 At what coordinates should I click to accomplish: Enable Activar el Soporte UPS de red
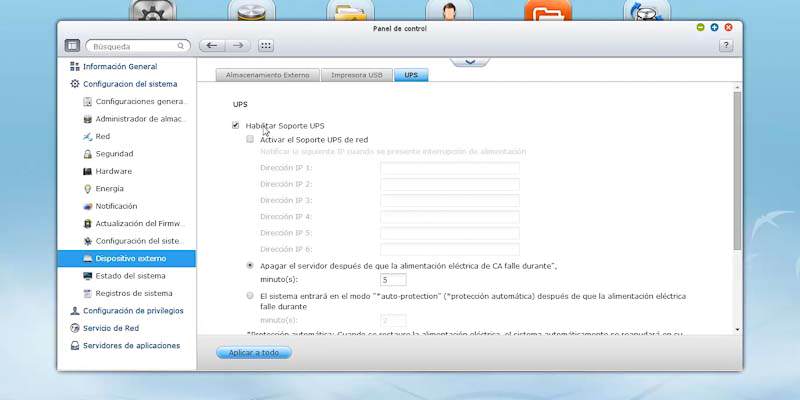(x=250, y=139)
